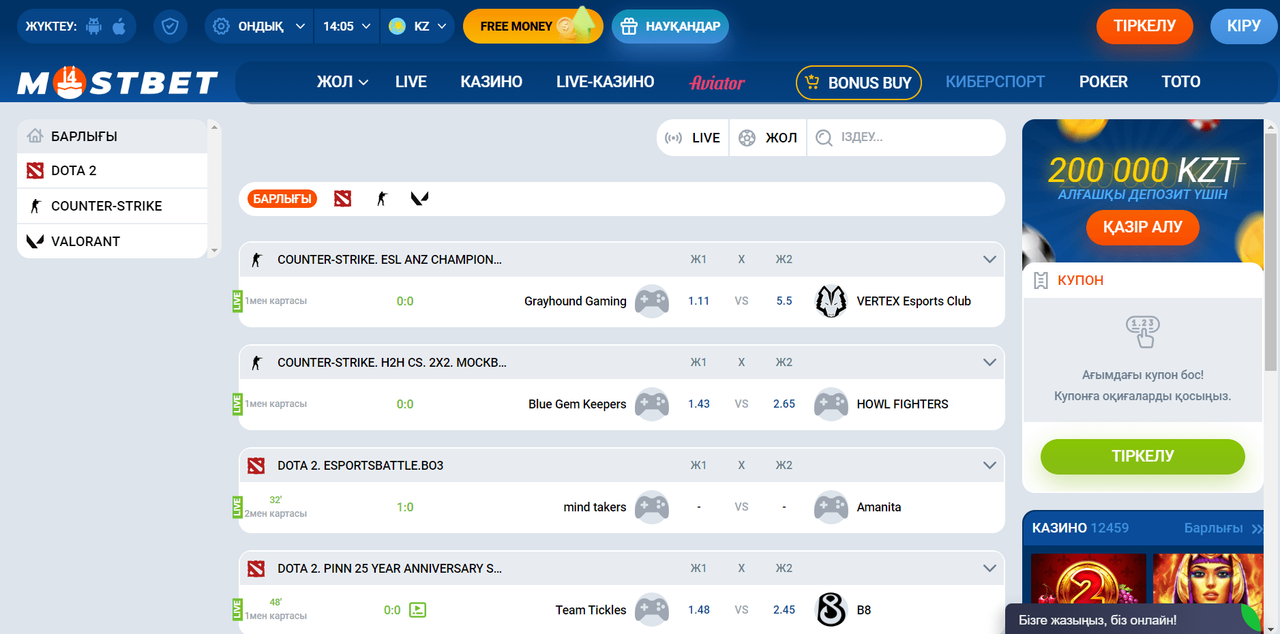This screenshot has height=634, width=1280.
Task: Open the КАЗИНО section
Action: pos(491,82)
